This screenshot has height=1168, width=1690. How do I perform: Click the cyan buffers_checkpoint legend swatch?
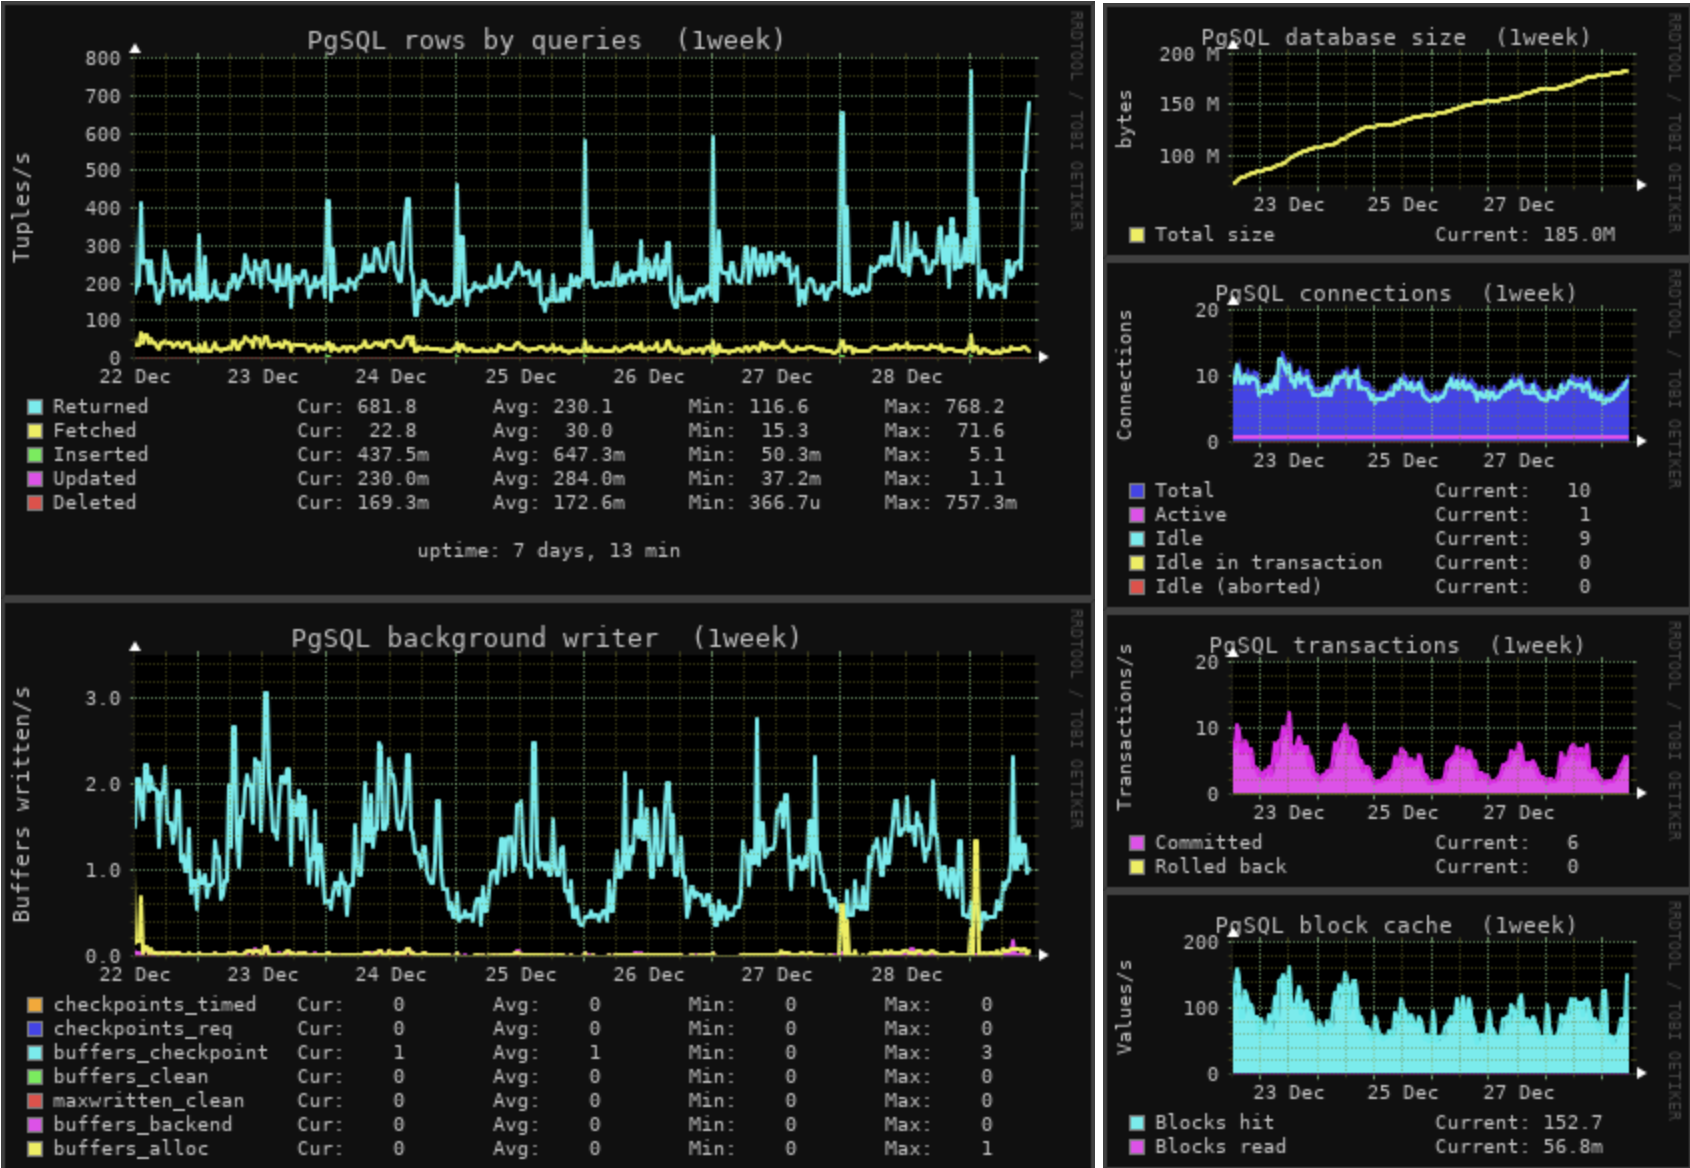[35, 1053]
